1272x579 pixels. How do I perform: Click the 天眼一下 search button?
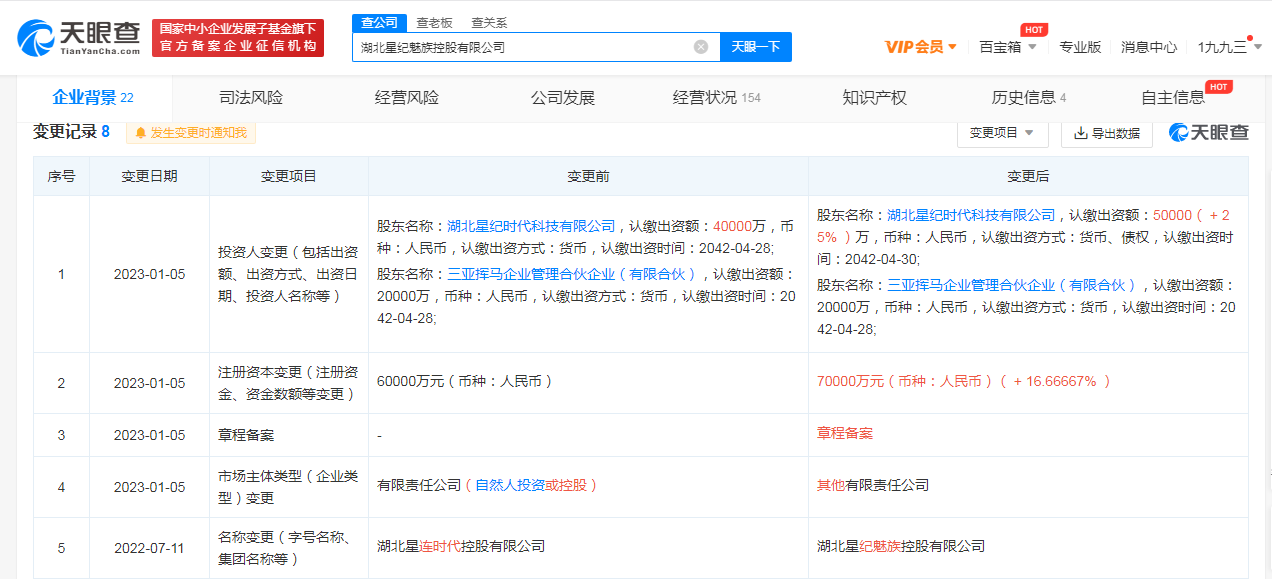tap(756, 47)
